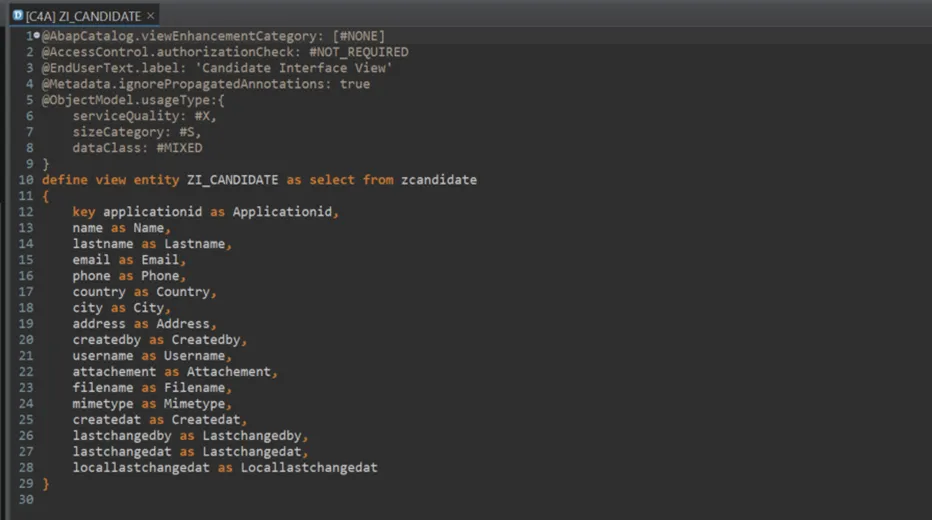This screenshot has height=520, width=932.
Task: Click the #X serviceQuality value
Action: click(202, 116)
